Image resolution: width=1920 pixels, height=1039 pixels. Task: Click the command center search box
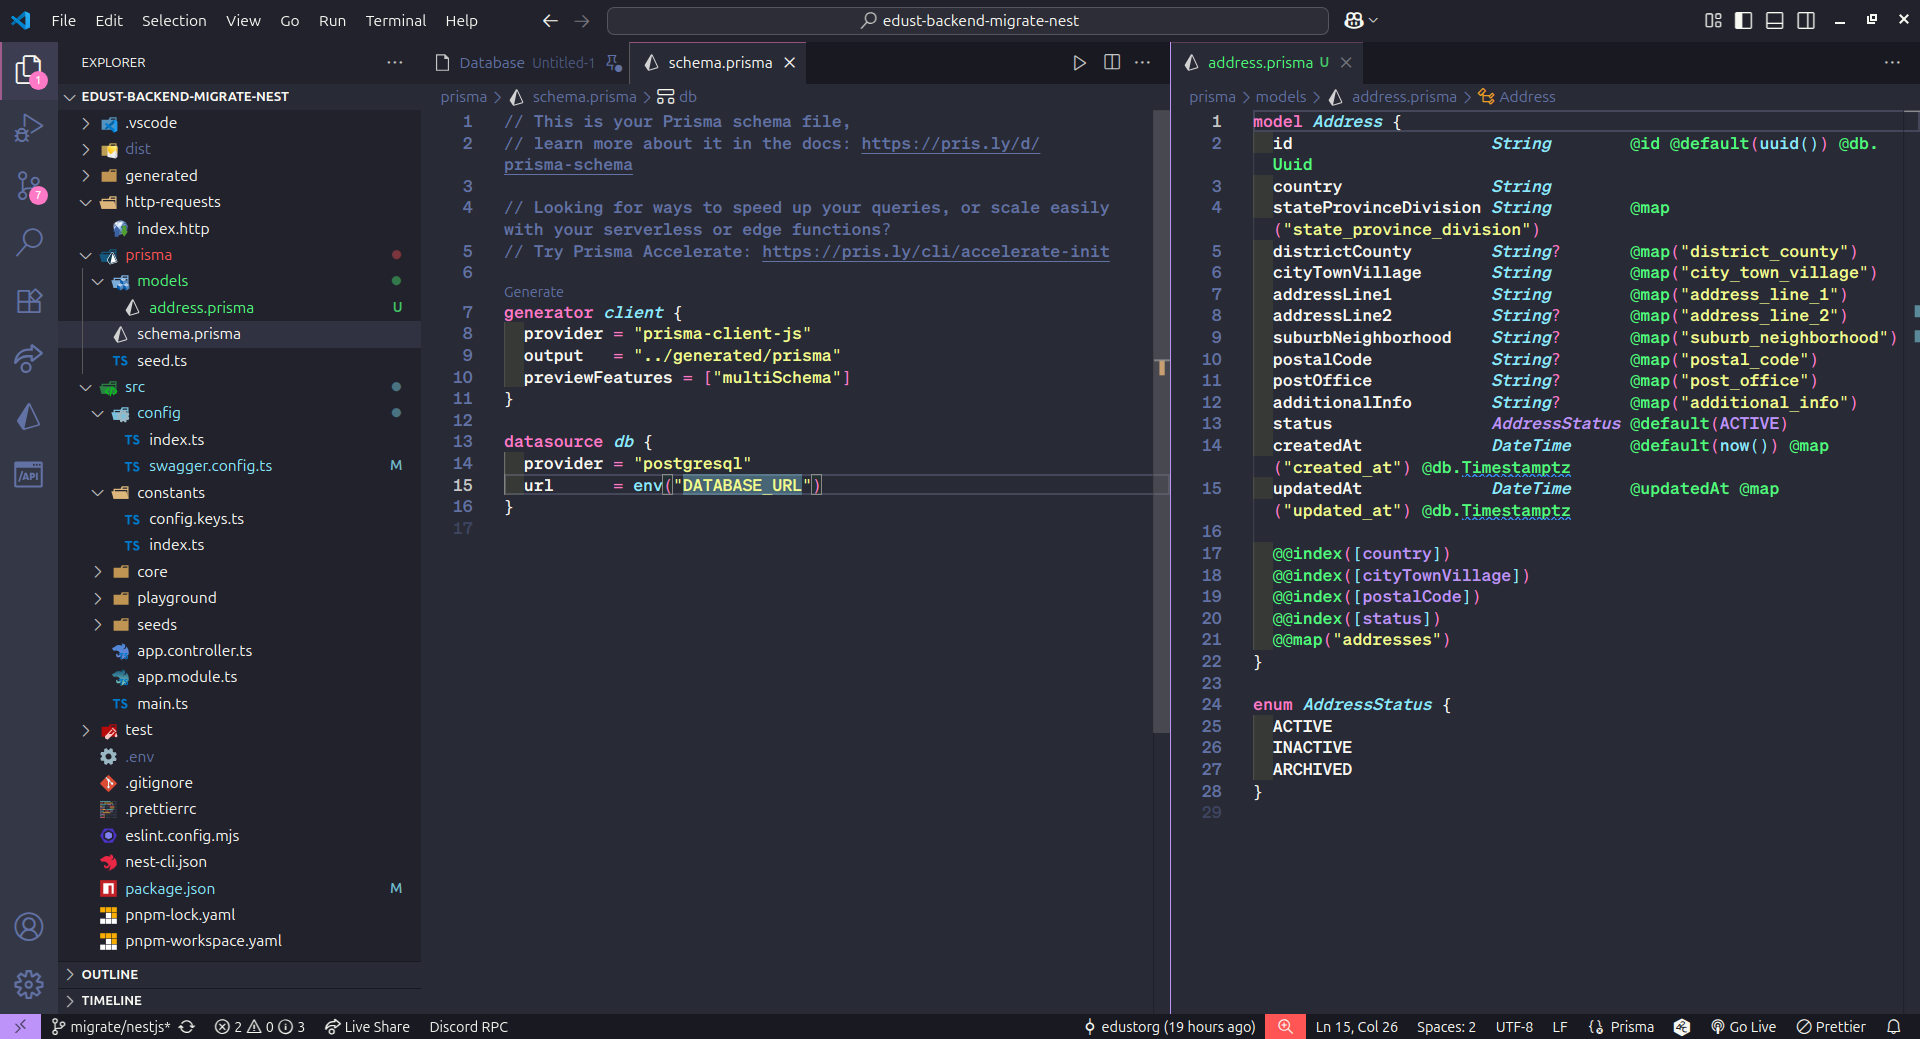[967, 21]
